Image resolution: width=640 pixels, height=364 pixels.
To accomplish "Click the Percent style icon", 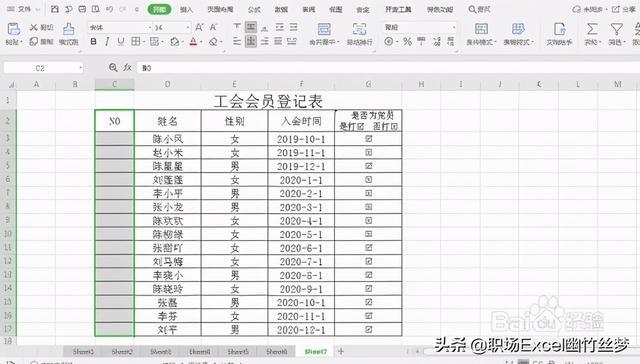I will click(407, 41).
